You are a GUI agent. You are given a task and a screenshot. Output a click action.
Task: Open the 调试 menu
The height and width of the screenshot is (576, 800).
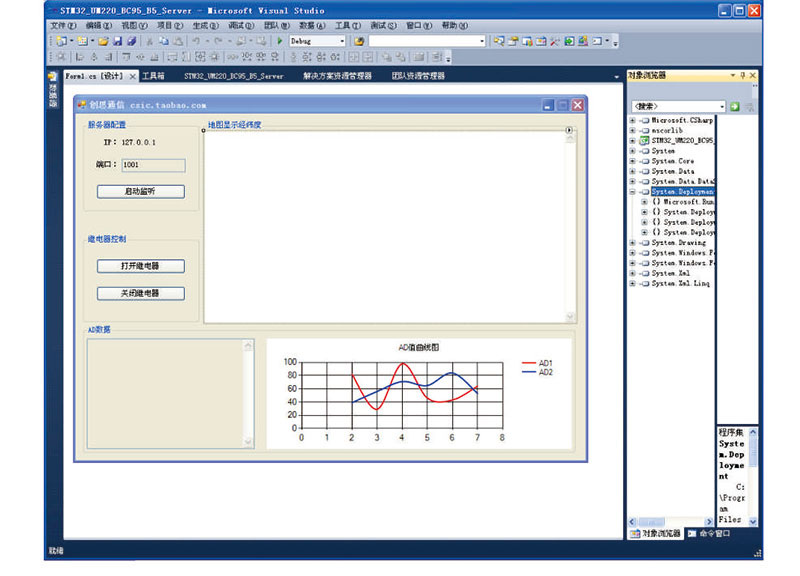point(241,26)
